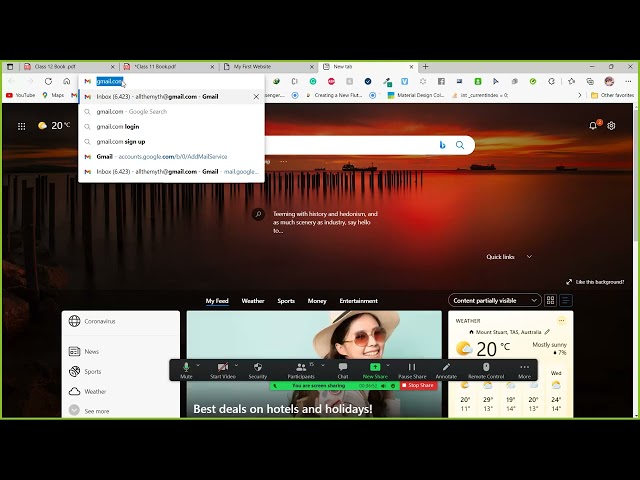Open Zoom Chat panel

[x=343, y=370]
